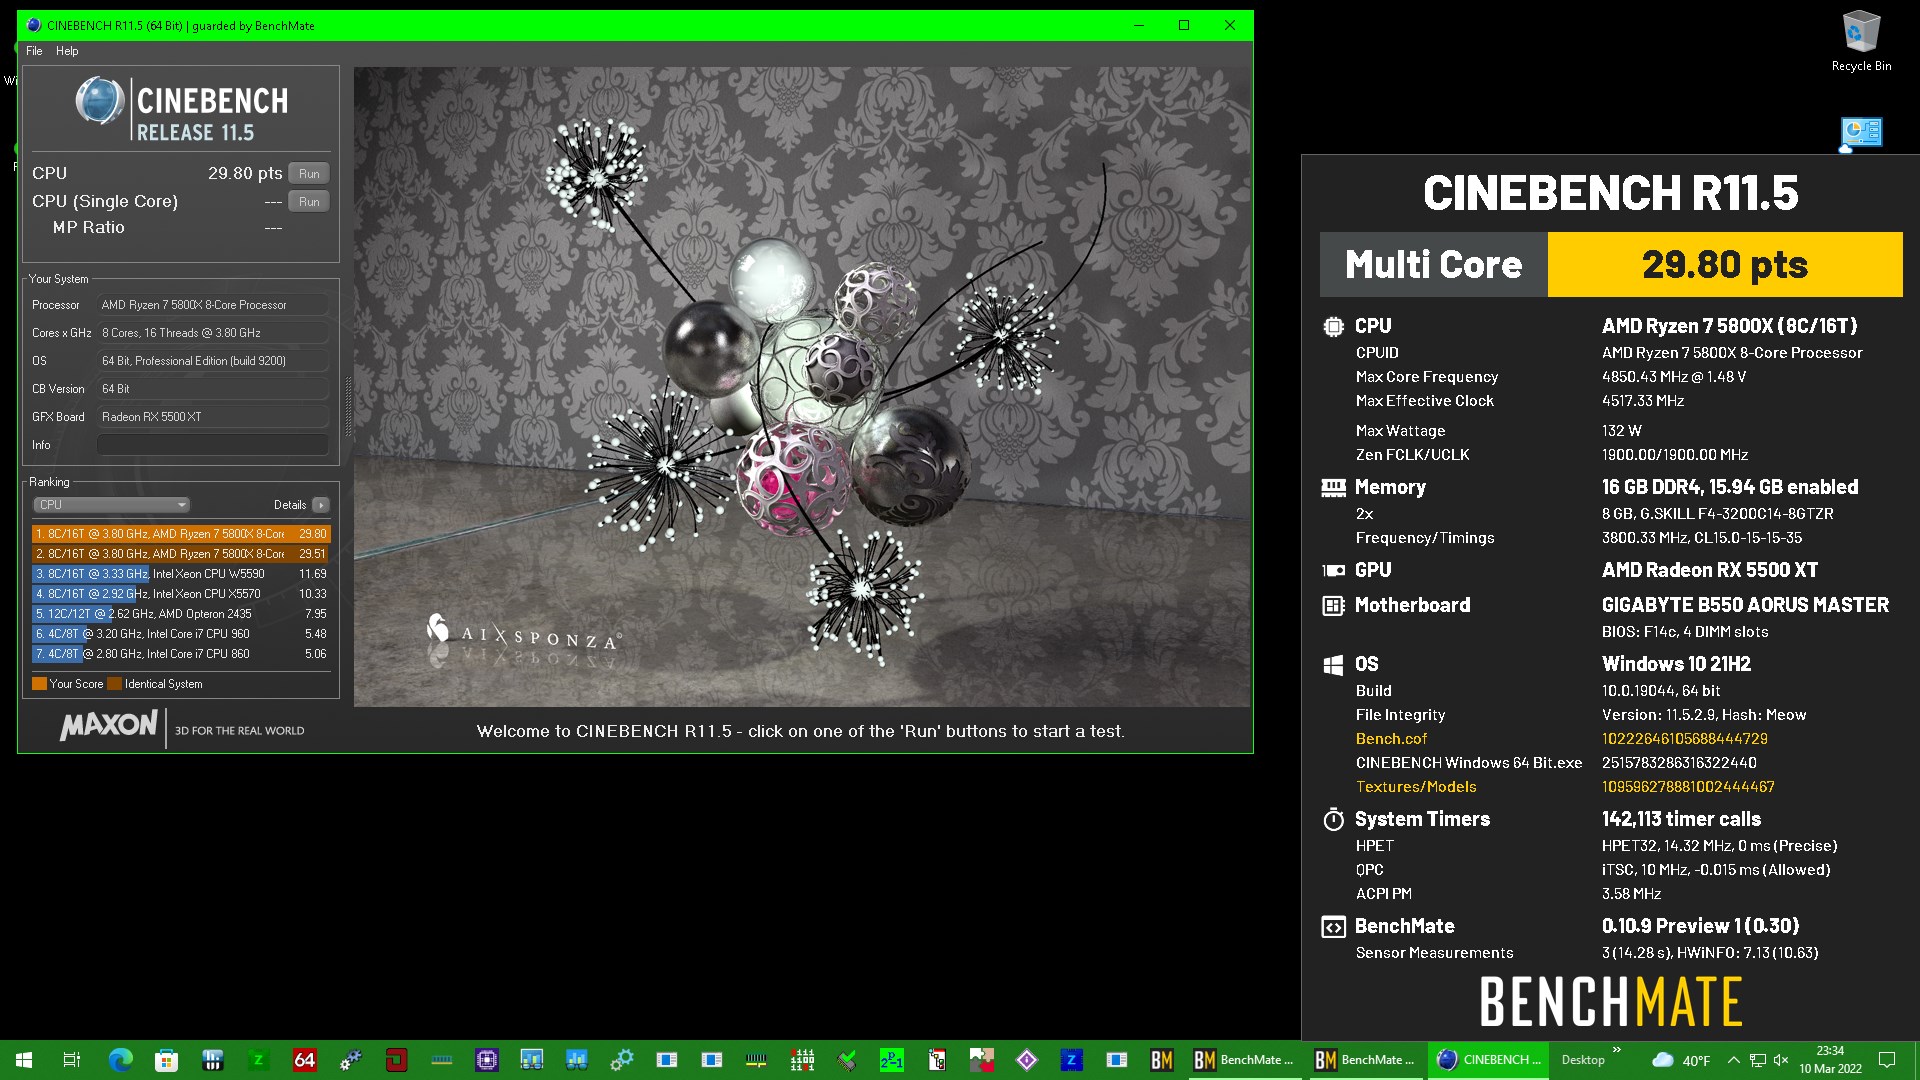The image size is (1920, 1080).
Task: Open the weather 40°F widget
Action: click(x=1681, y=1060)
